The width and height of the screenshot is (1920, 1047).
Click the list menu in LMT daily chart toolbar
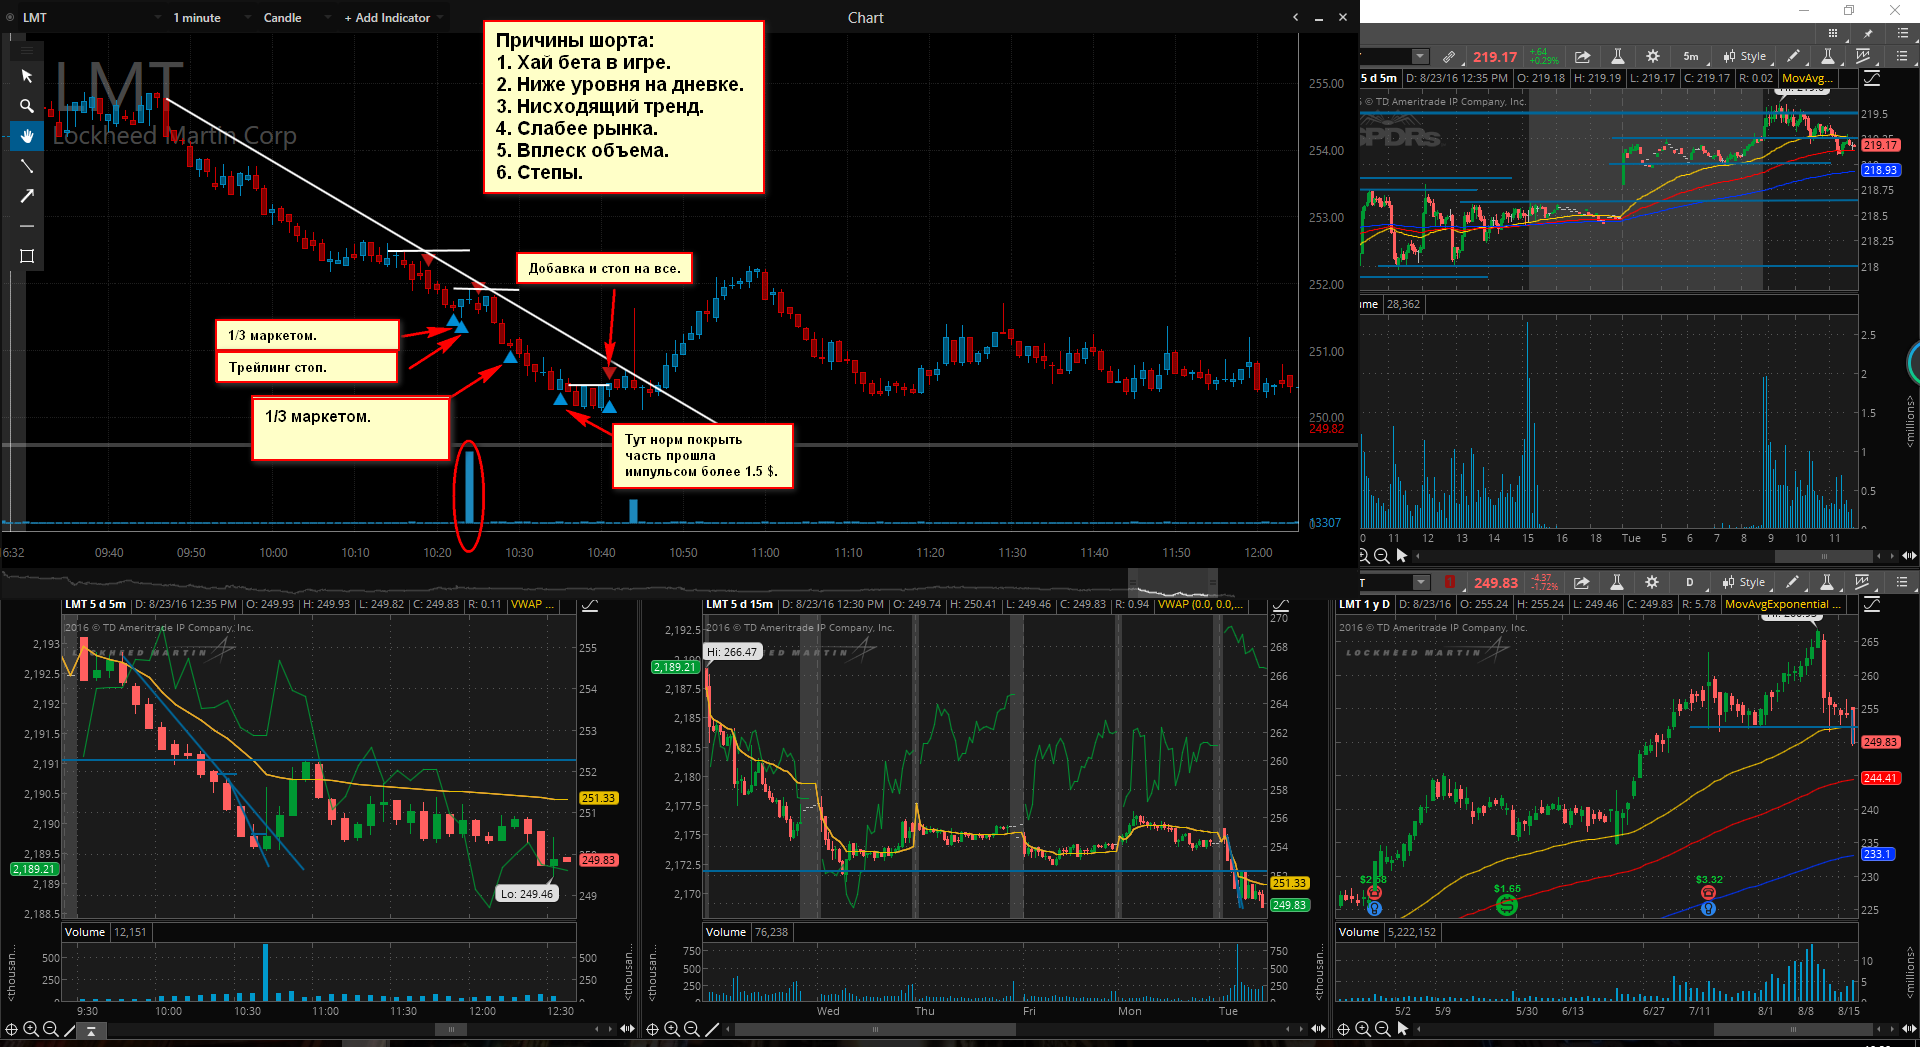coord(1902,582)
